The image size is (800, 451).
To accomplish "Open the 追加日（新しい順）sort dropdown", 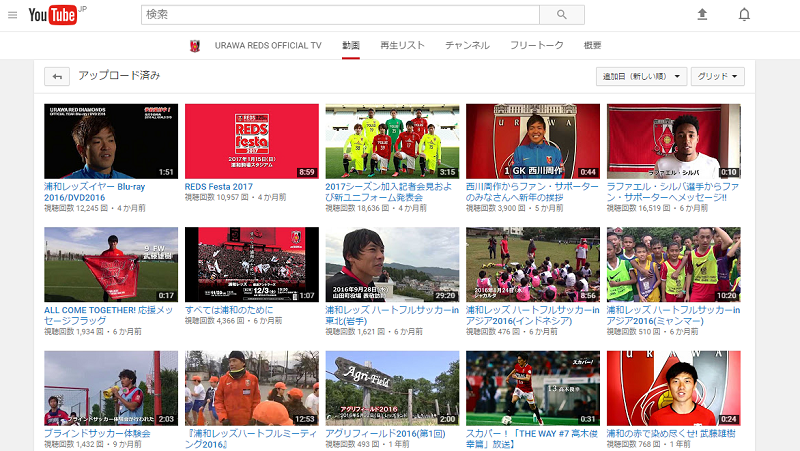I will tap(641, 76).
